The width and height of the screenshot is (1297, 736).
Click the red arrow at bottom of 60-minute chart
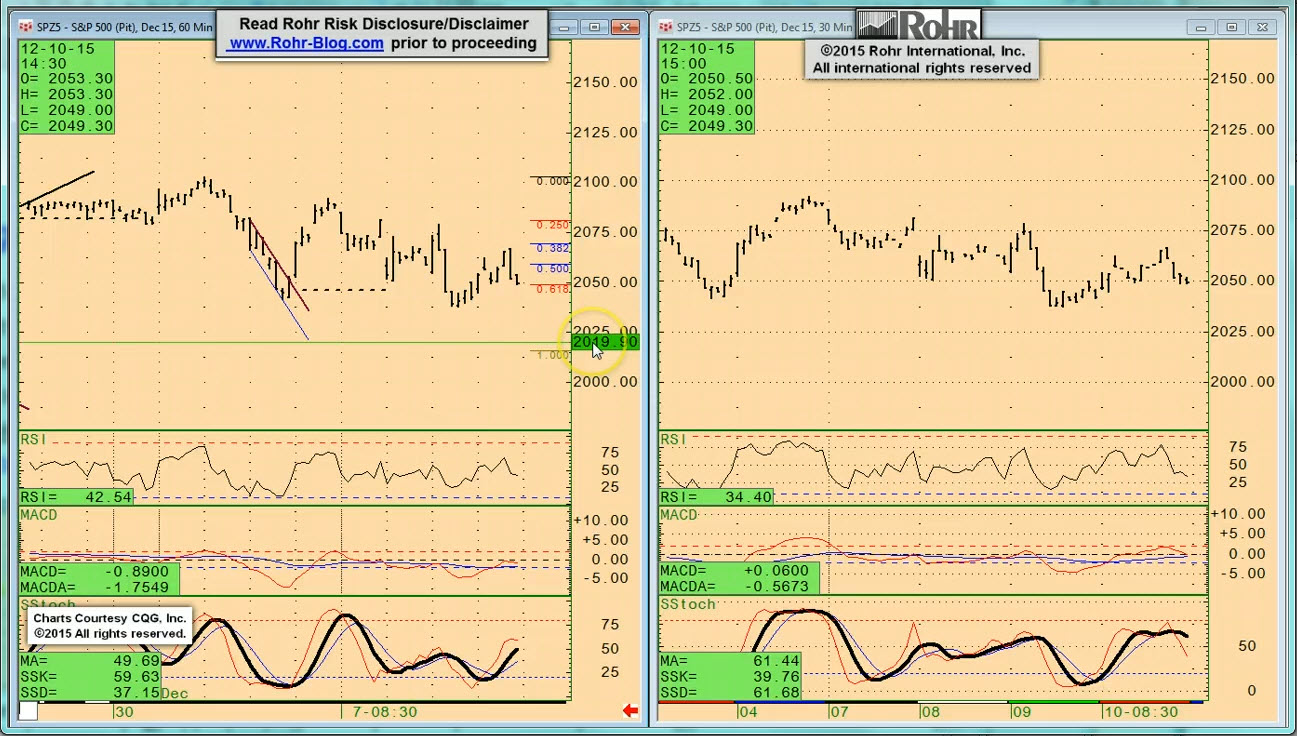tap(630, 711)
